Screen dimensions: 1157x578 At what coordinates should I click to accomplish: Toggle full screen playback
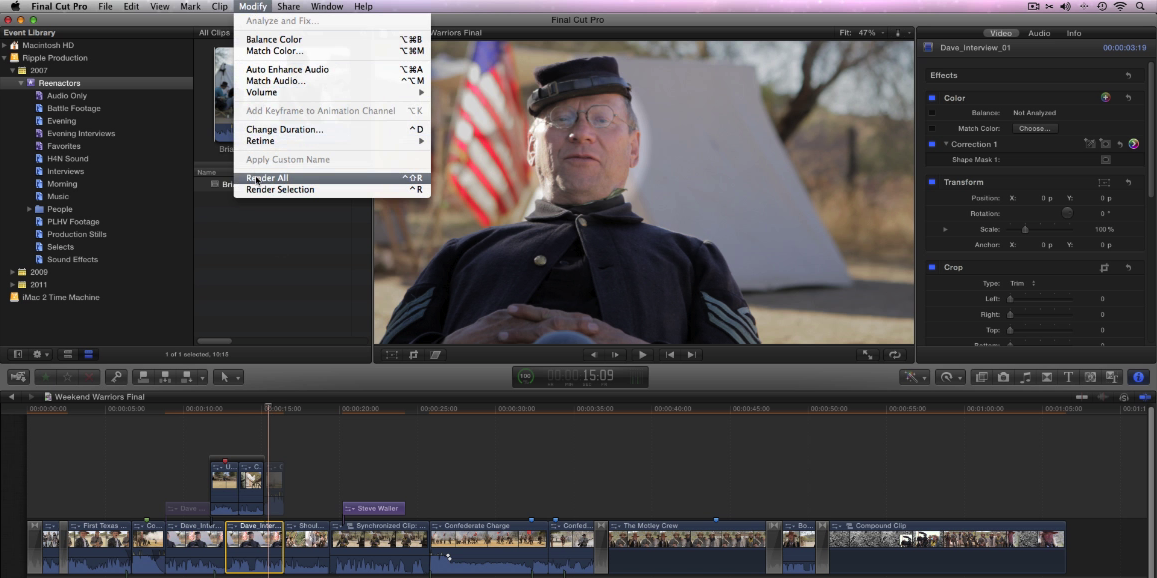868,355
